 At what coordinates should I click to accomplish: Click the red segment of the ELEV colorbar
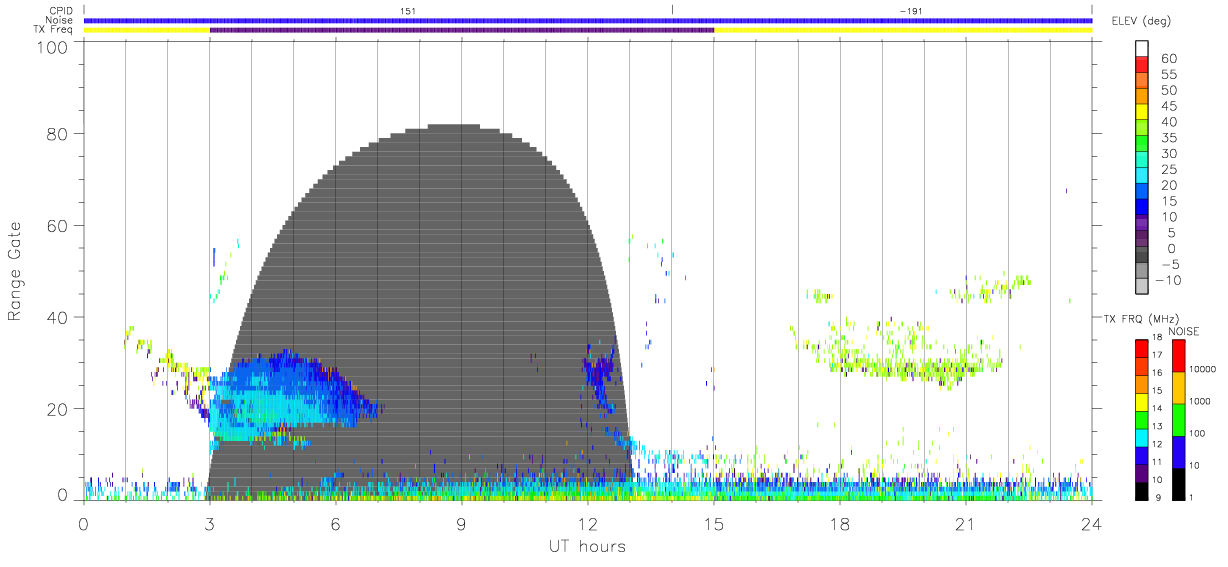point(1142,66)
